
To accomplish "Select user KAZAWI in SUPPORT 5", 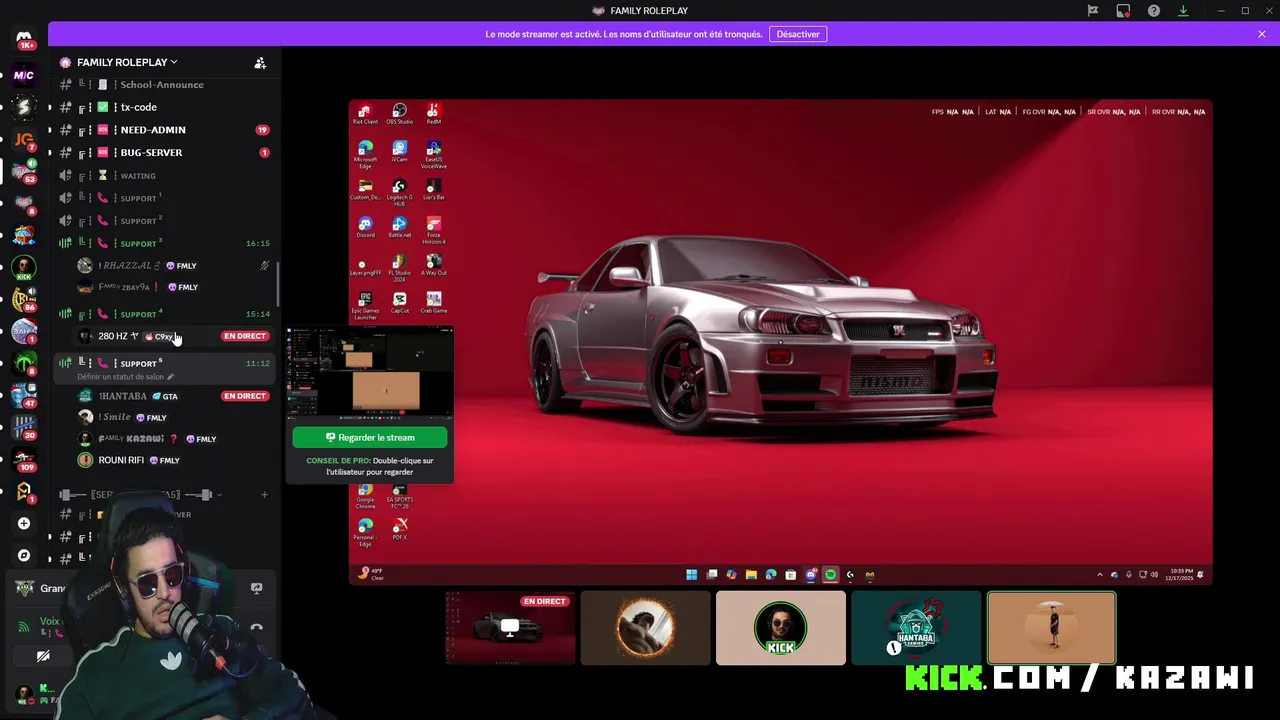I will (x=172, y=439).
